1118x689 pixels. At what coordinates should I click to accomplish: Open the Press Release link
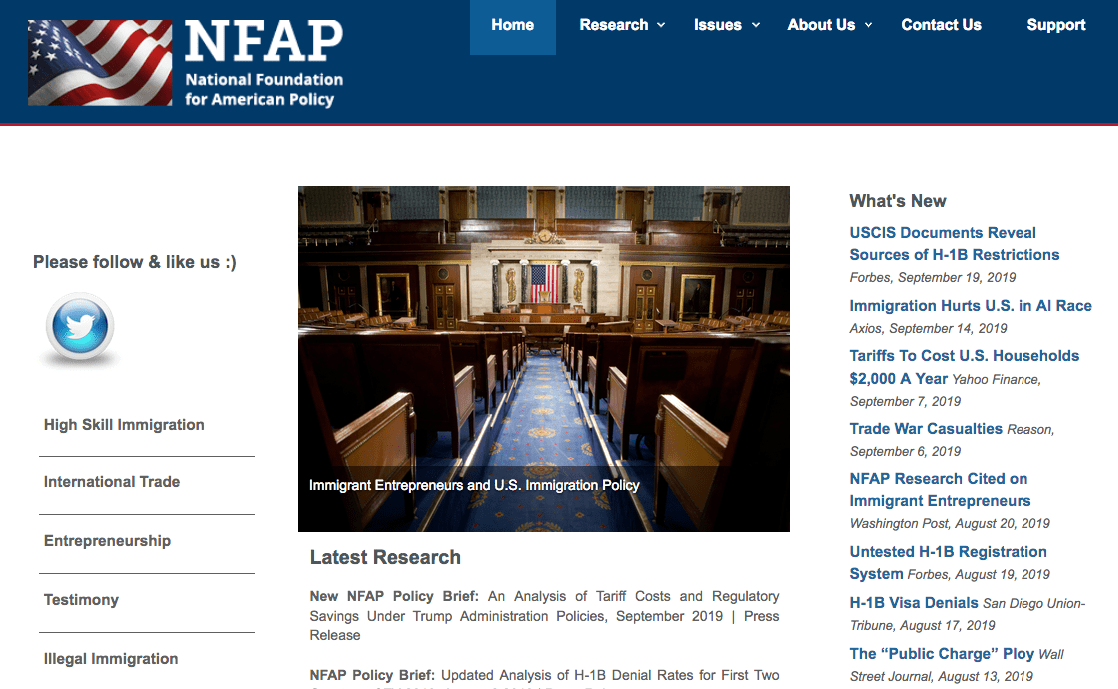[544, 626]
